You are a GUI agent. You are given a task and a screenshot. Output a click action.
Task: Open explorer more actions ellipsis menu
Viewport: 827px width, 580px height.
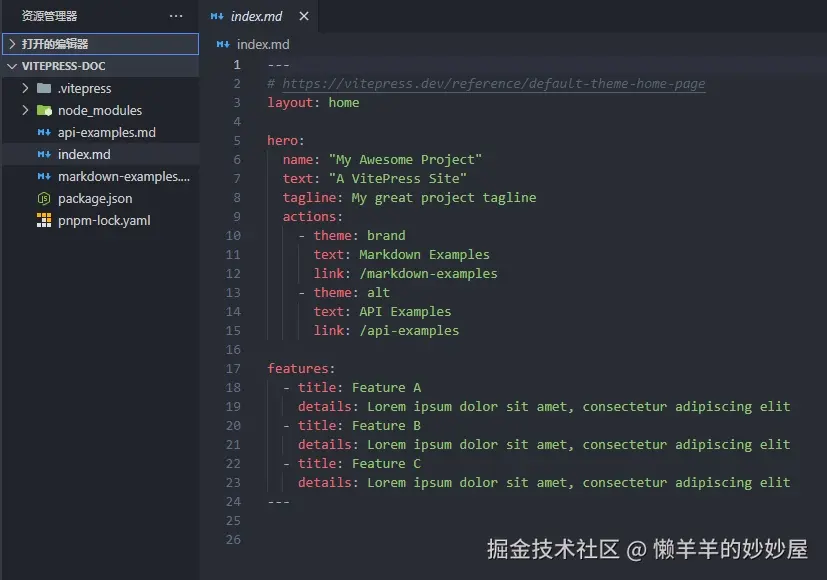(176, 16)
